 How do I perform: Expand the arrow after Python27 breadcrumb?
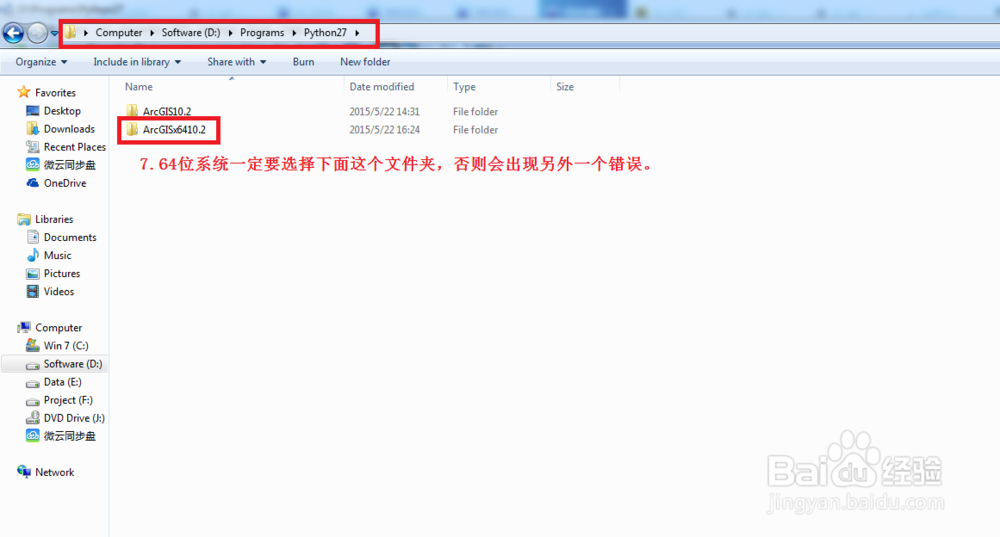click(x=357, y=33)
